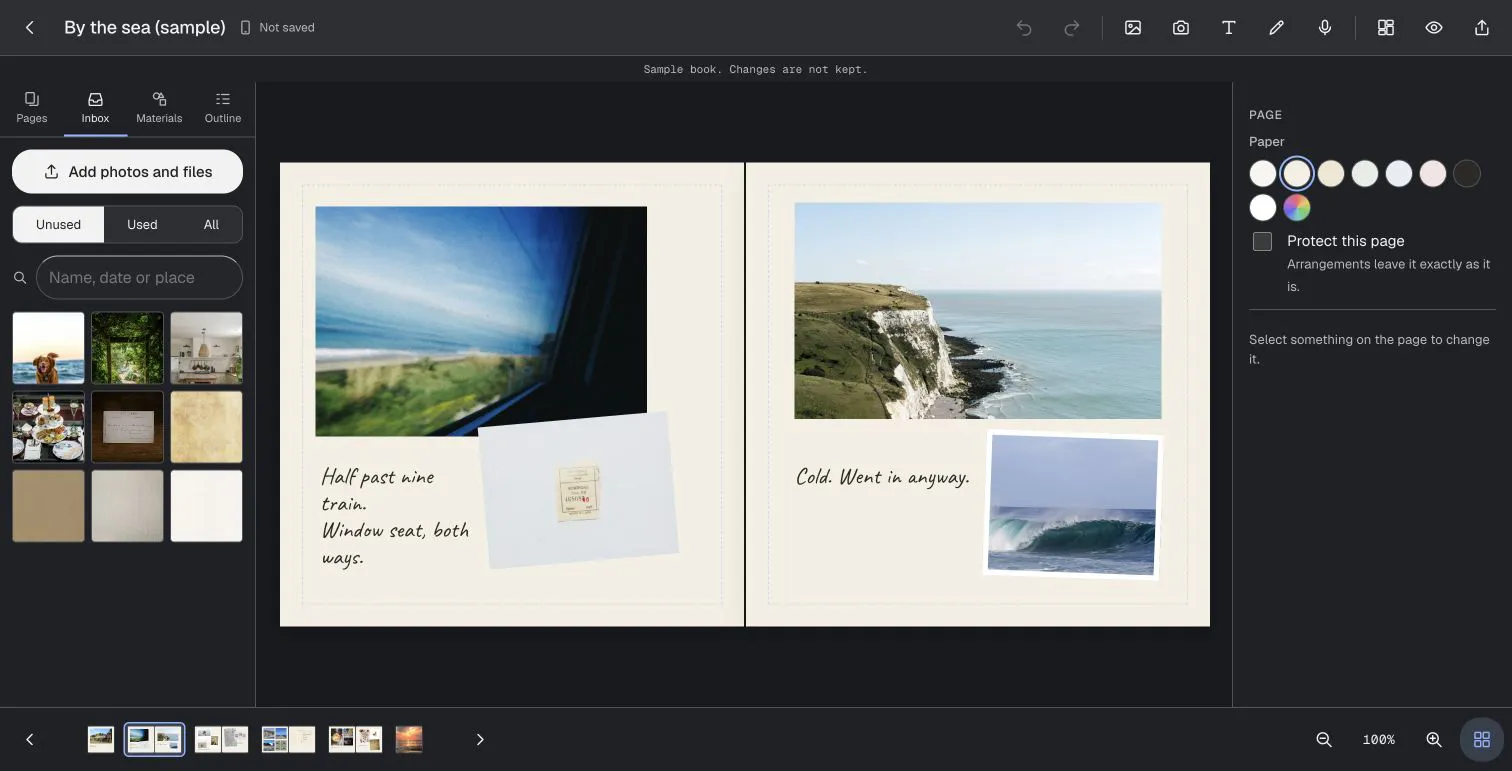Image resolution: width=1512 pixels, height=771 pixels.
Task: Click the 100% zoom level readout
Action: coord(1379,740)
